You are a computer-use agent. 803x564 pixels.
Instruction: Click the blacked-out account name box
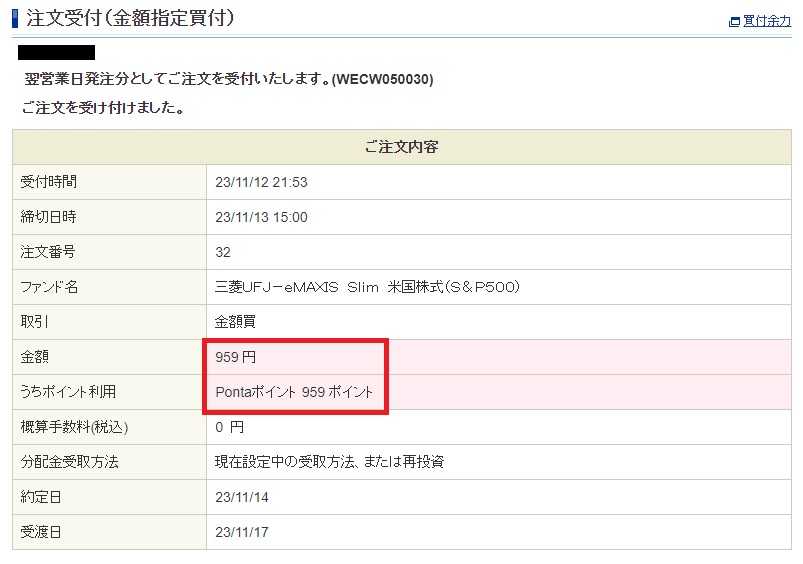point(56,52)
